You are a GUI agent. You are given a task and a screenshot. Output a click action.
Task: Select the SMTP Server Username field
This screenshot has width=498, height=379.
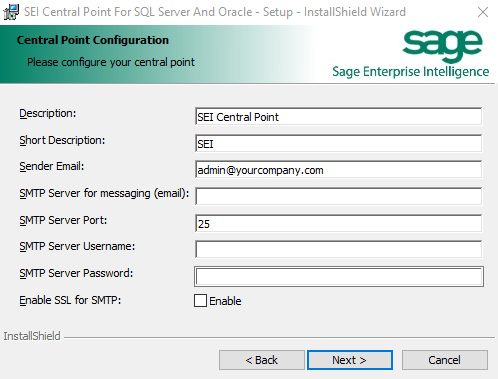click(338, 249)
